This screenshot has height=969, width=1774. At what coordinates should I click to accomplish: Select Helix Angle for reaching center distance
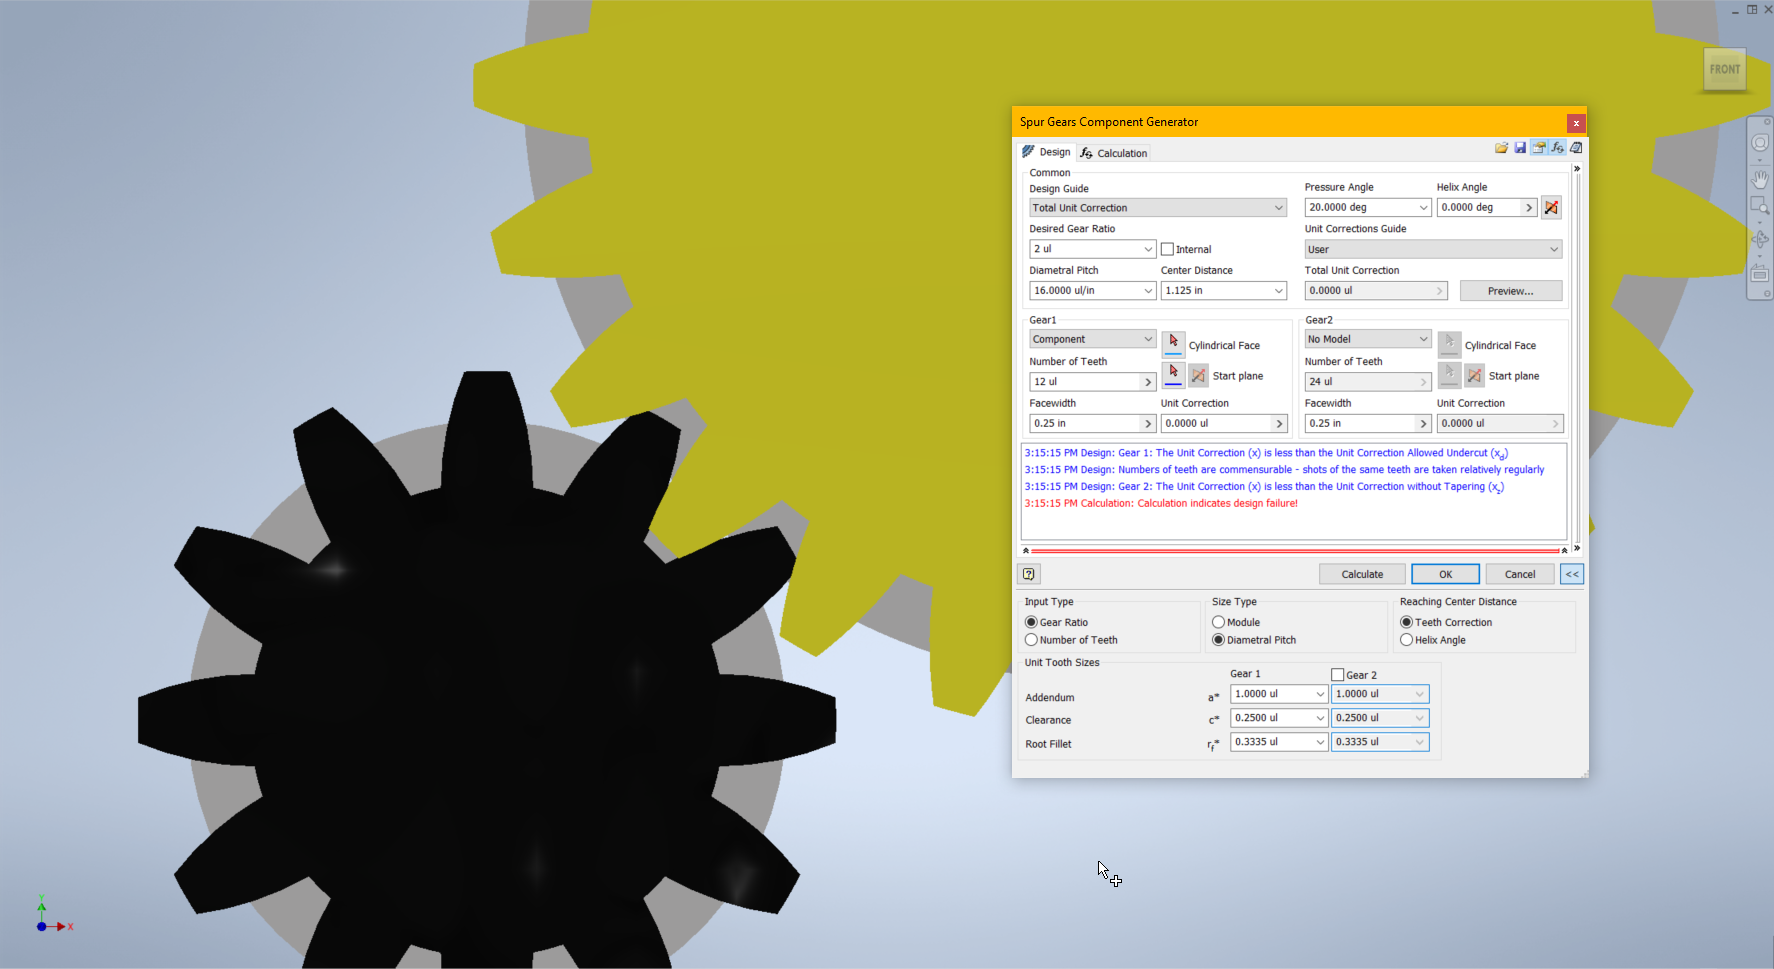point(1406,640)
